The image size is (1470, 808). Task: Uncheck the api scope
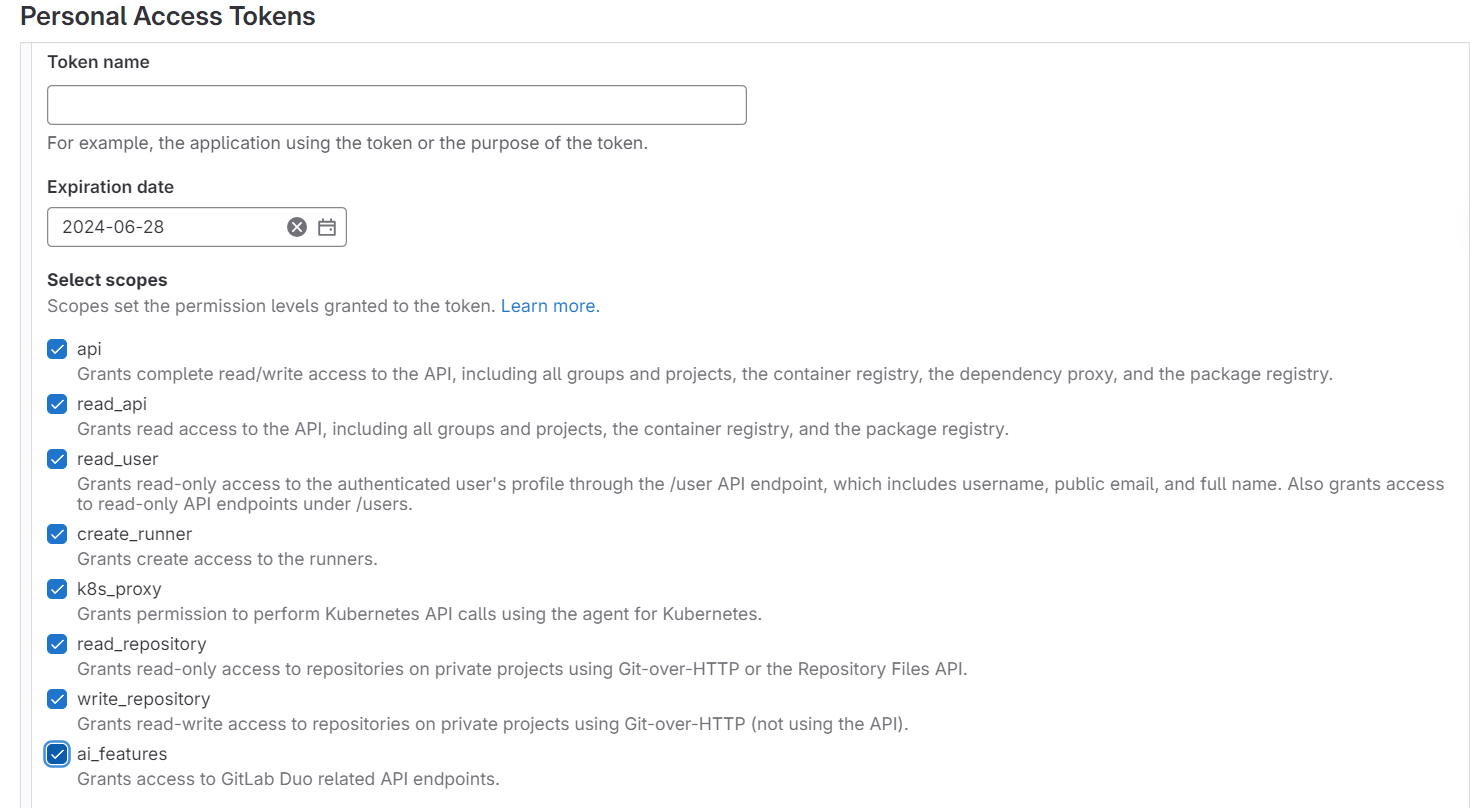pyautogui.click(x=57, y=349)
